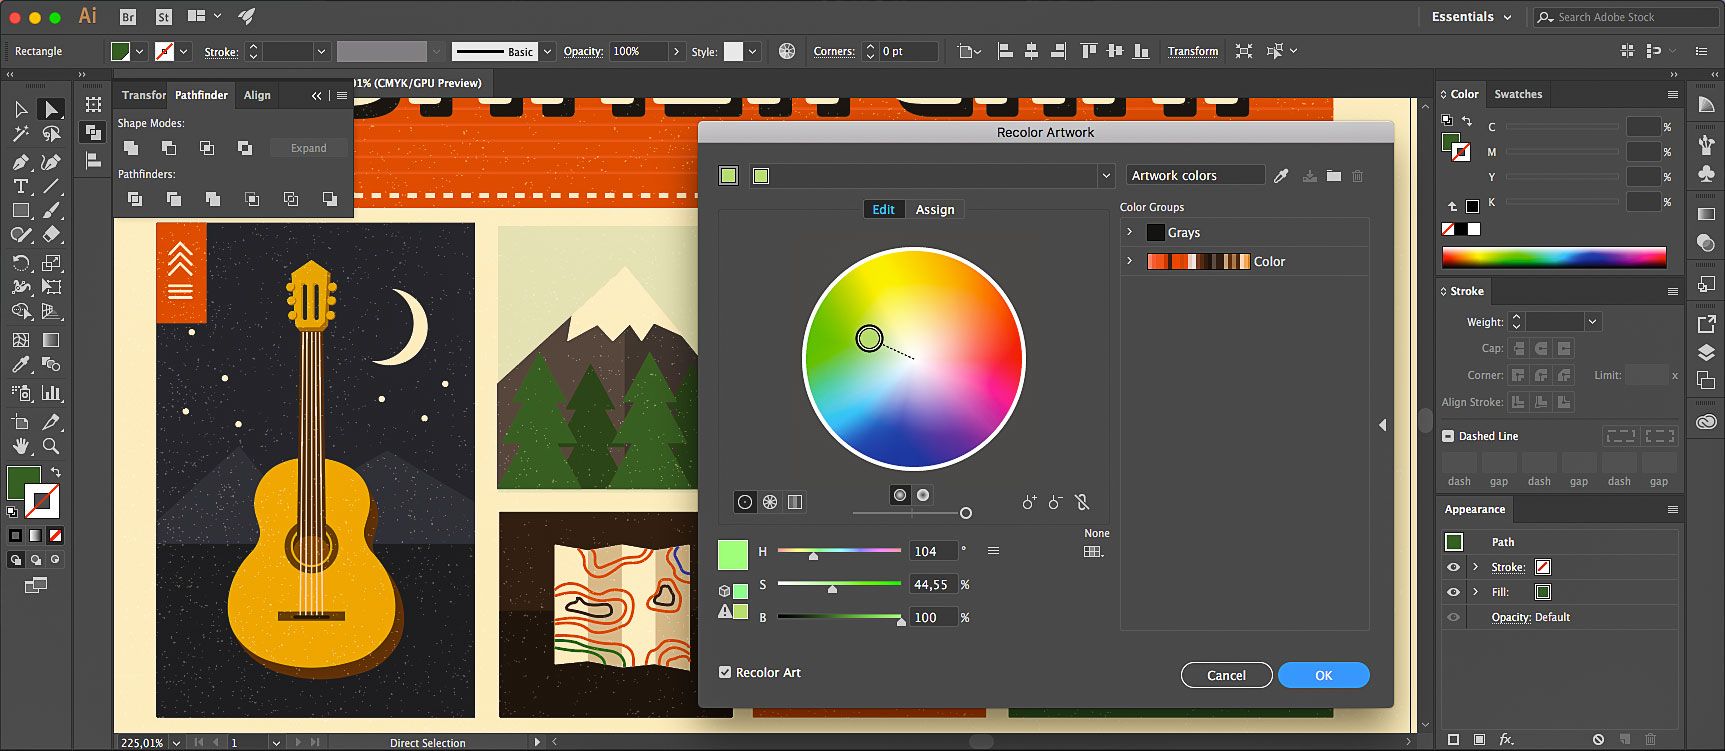This screenshot has height=751, width=1725.
Task: Display color bars view
Action: (x=795, y=502)
